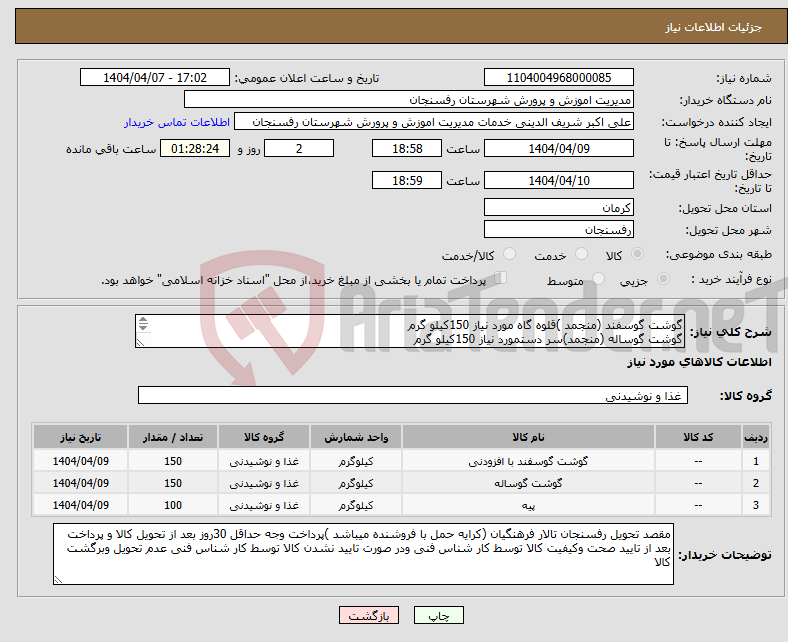
Task: Click the واحد شمارش column header
Action: click(356, 437)
